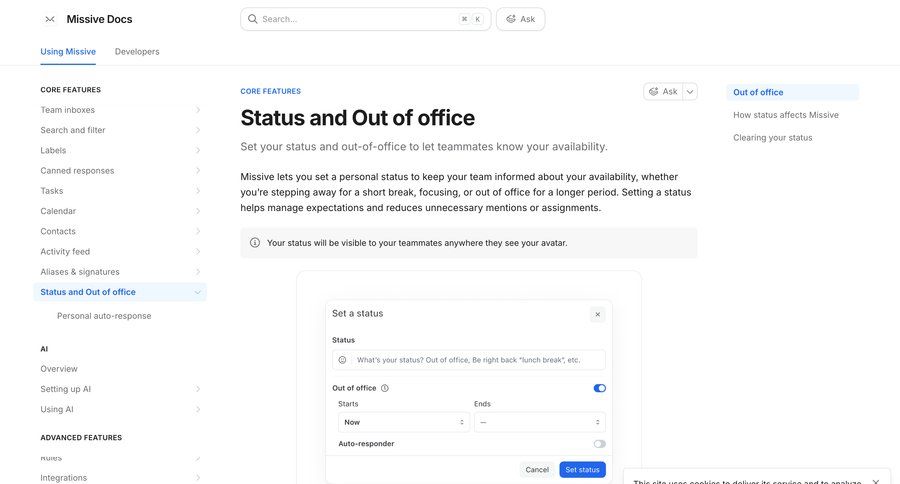Image resolution: width=900 pixels, height=484 pixels.
Task: Click the info icon in the status note
Action: tap(255, 243)
